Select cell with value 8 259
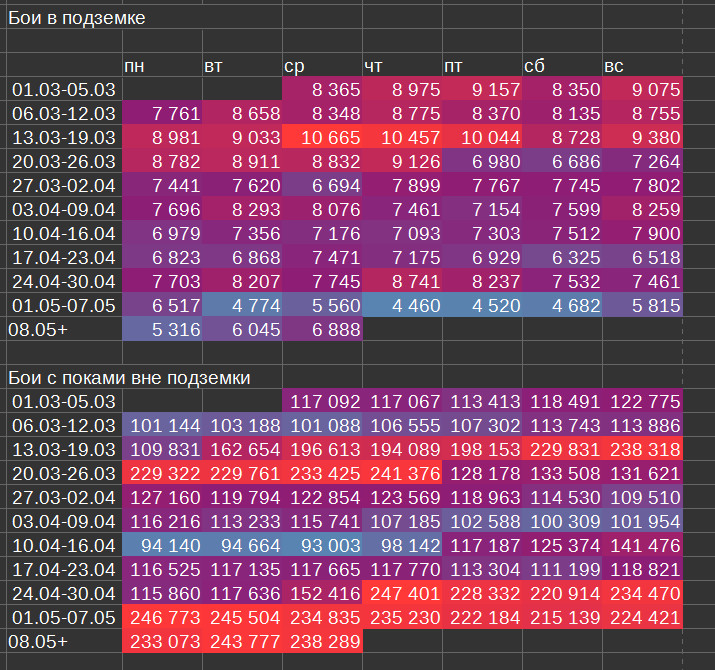Screen dimensions: 715x670 point(642,209)
